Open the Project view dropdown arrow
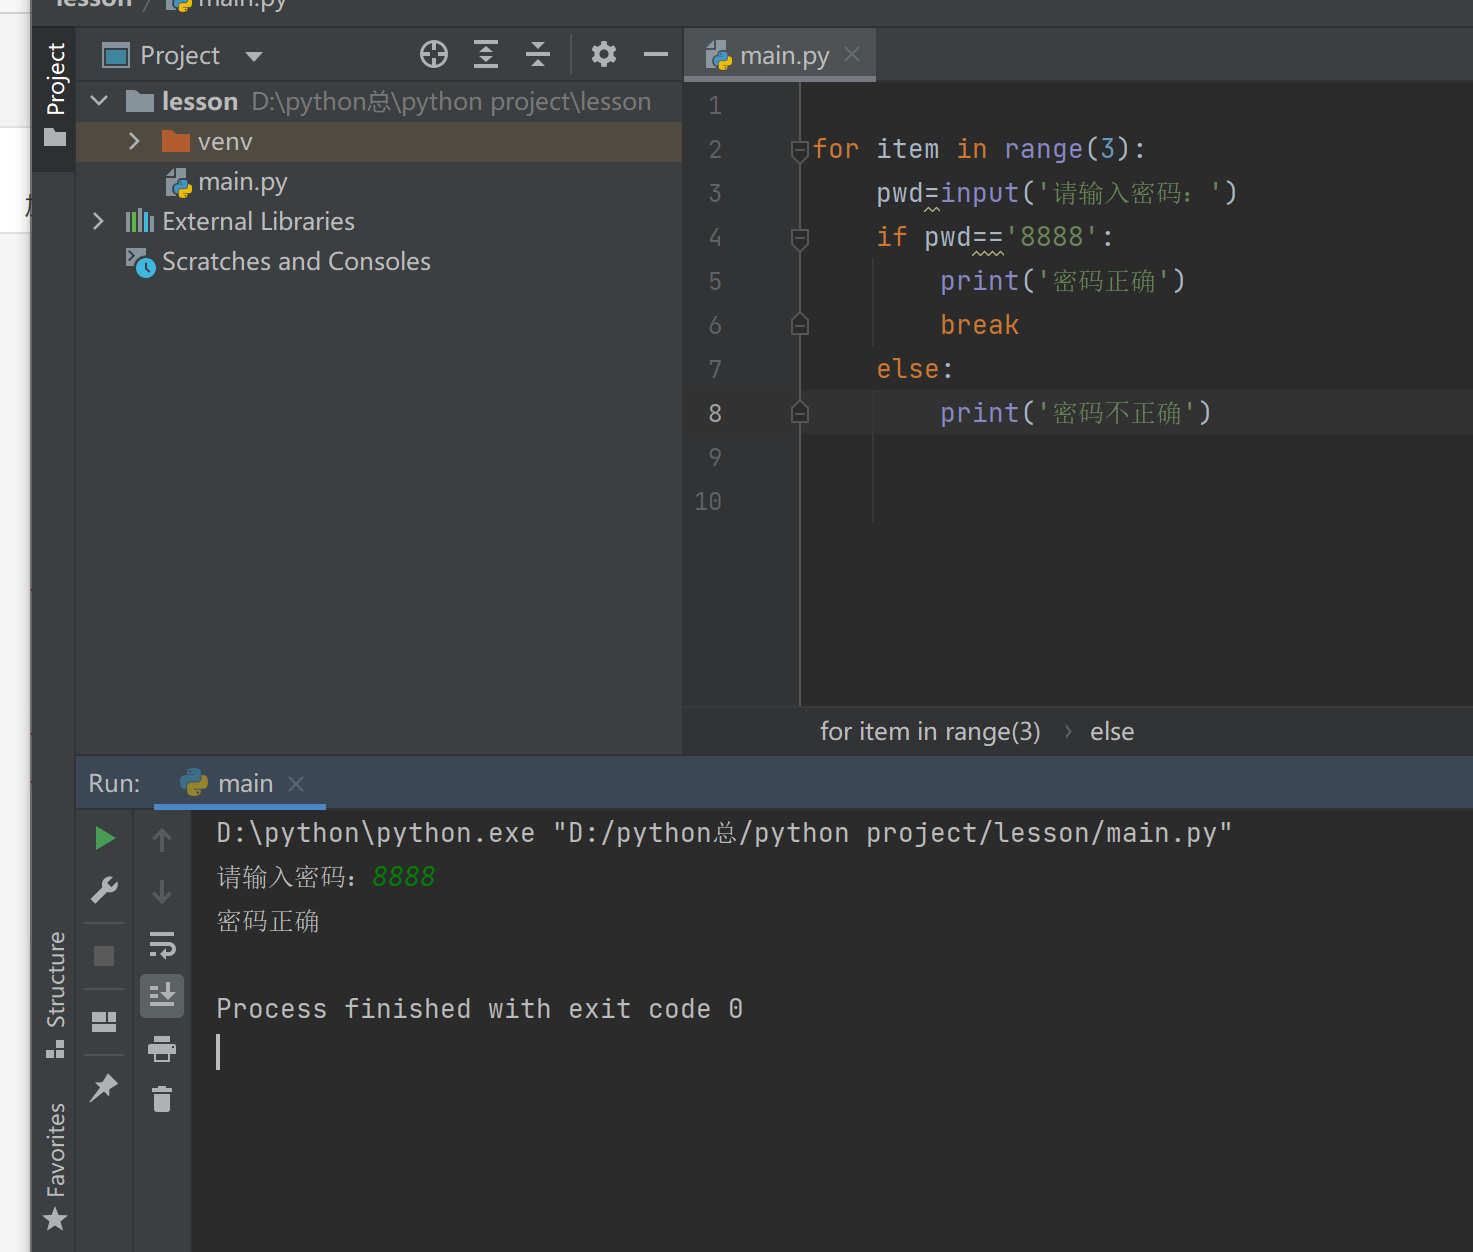 coord(254,56)
